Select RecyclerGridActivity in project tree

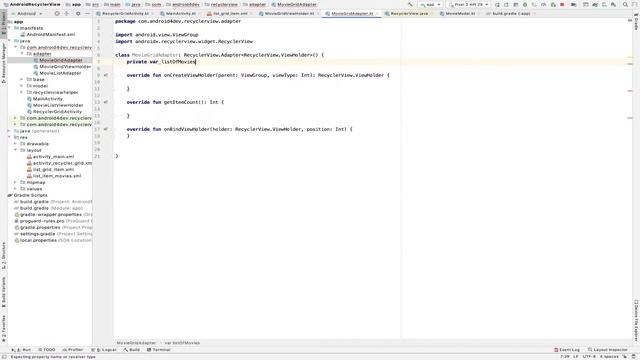(57, 111)
